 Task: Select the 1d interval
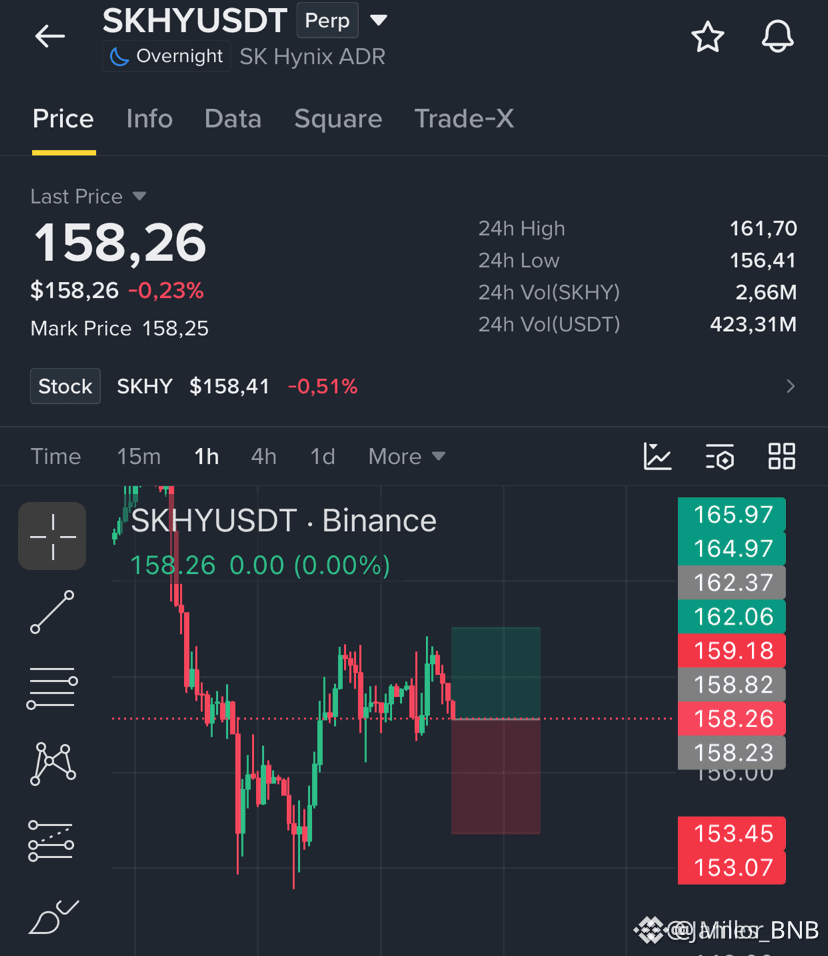323,457
